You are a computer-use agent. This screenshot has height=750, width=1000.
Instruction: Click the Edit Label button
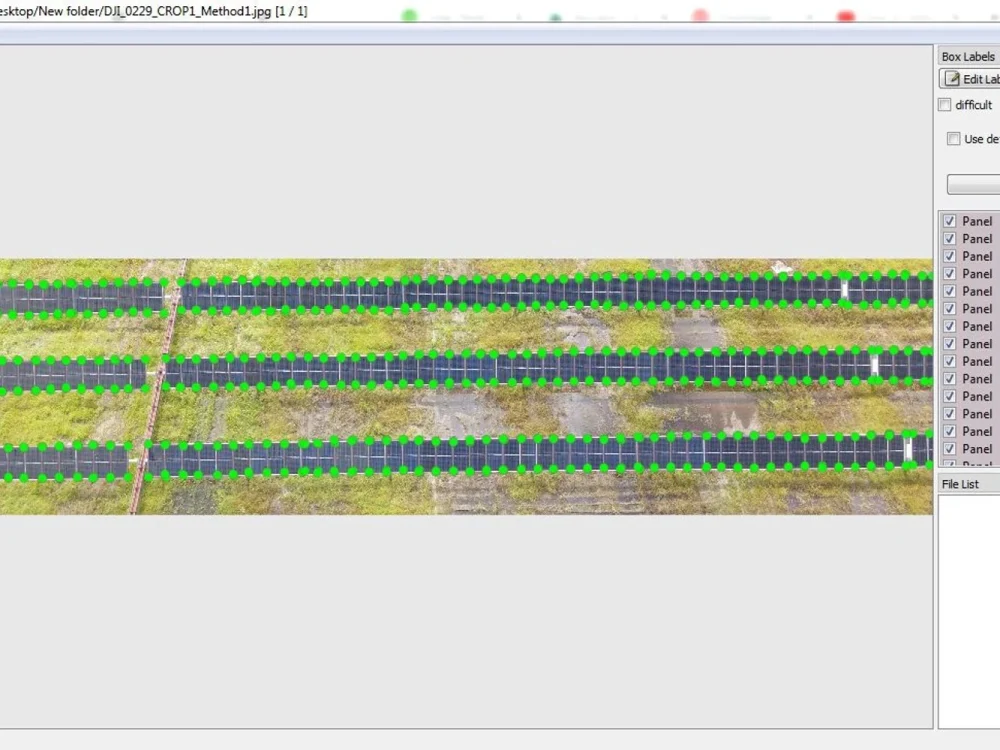pos(969,79)
